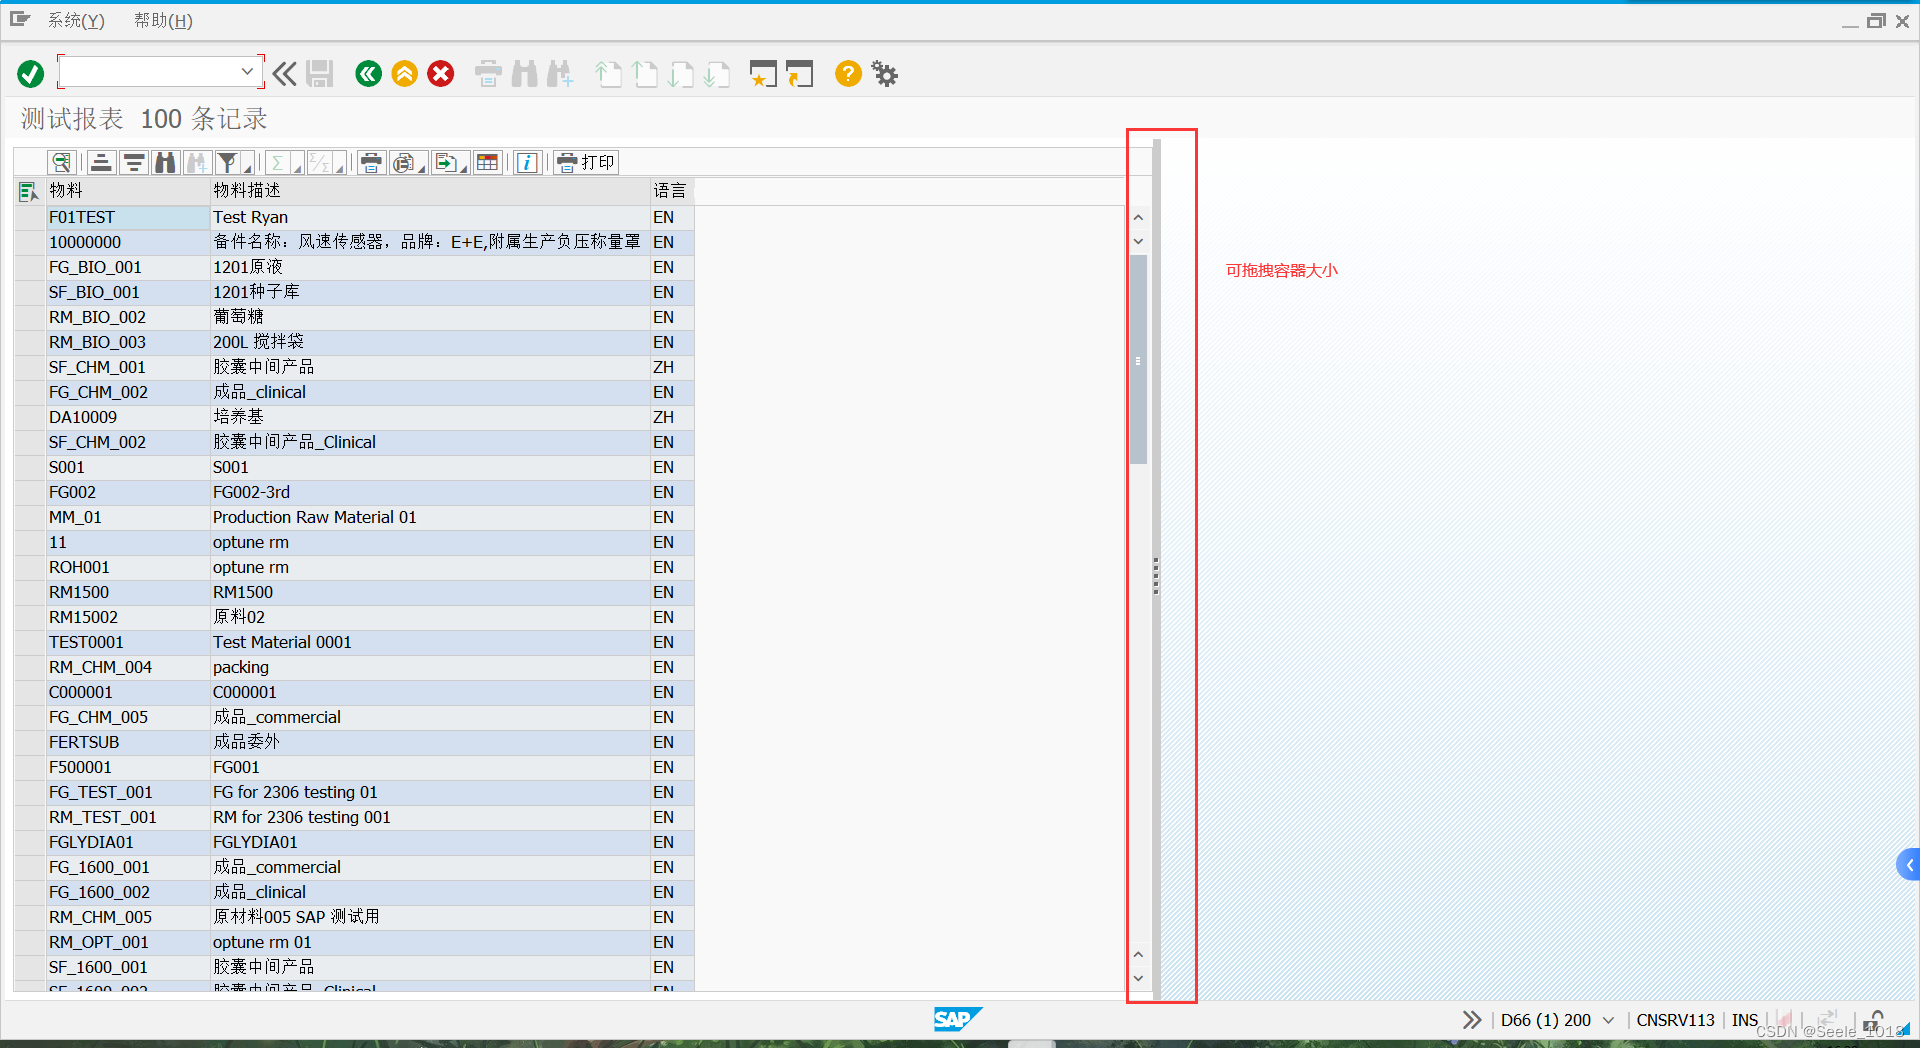Open Customize Local Layout gears icon

885,74
